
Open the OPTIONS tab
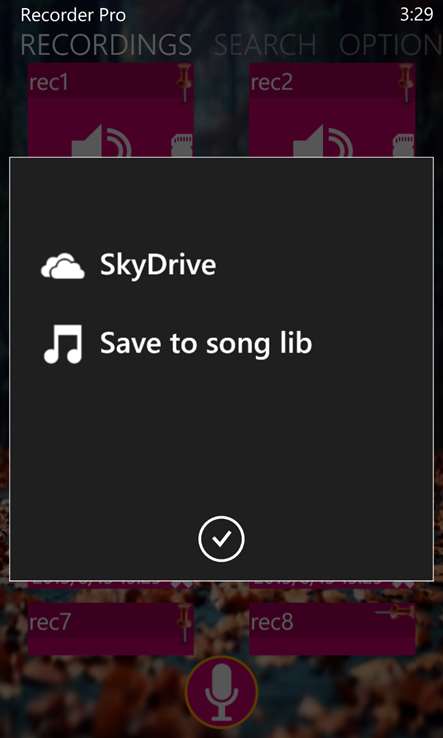click(391, 45)
